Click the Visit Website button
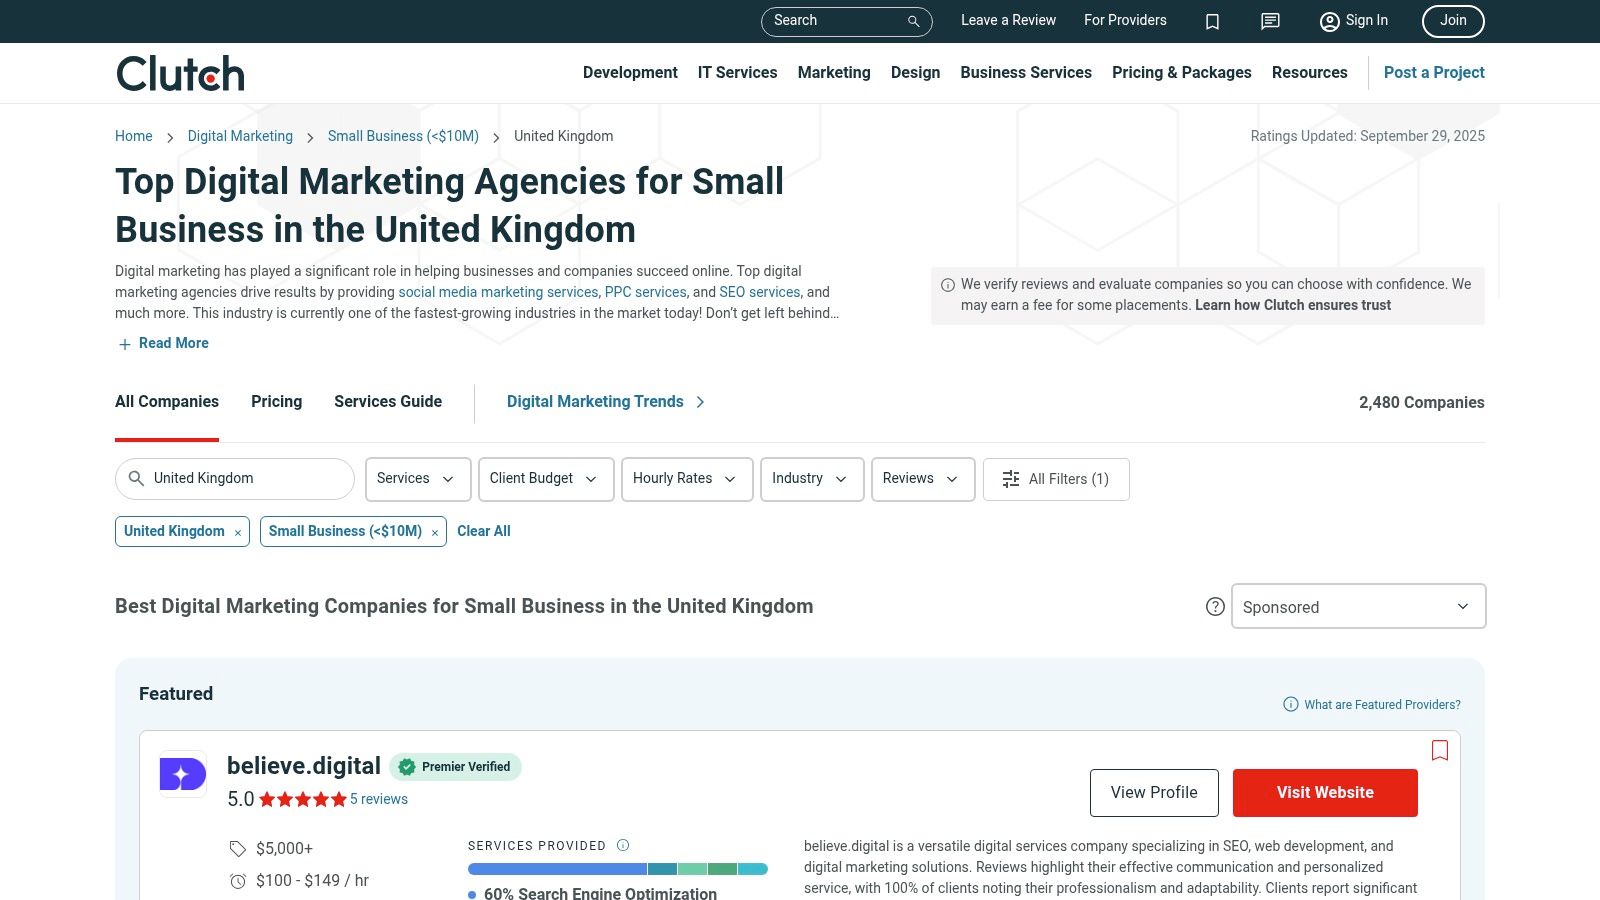 [x=1324, y=793]
